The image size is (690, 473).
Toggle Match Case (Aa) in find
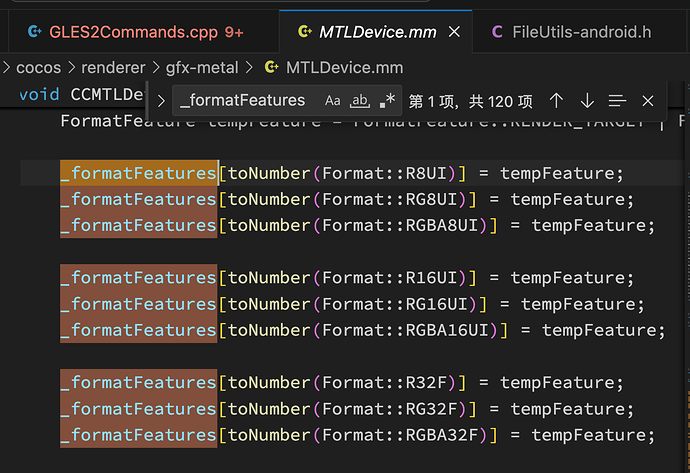333,101
